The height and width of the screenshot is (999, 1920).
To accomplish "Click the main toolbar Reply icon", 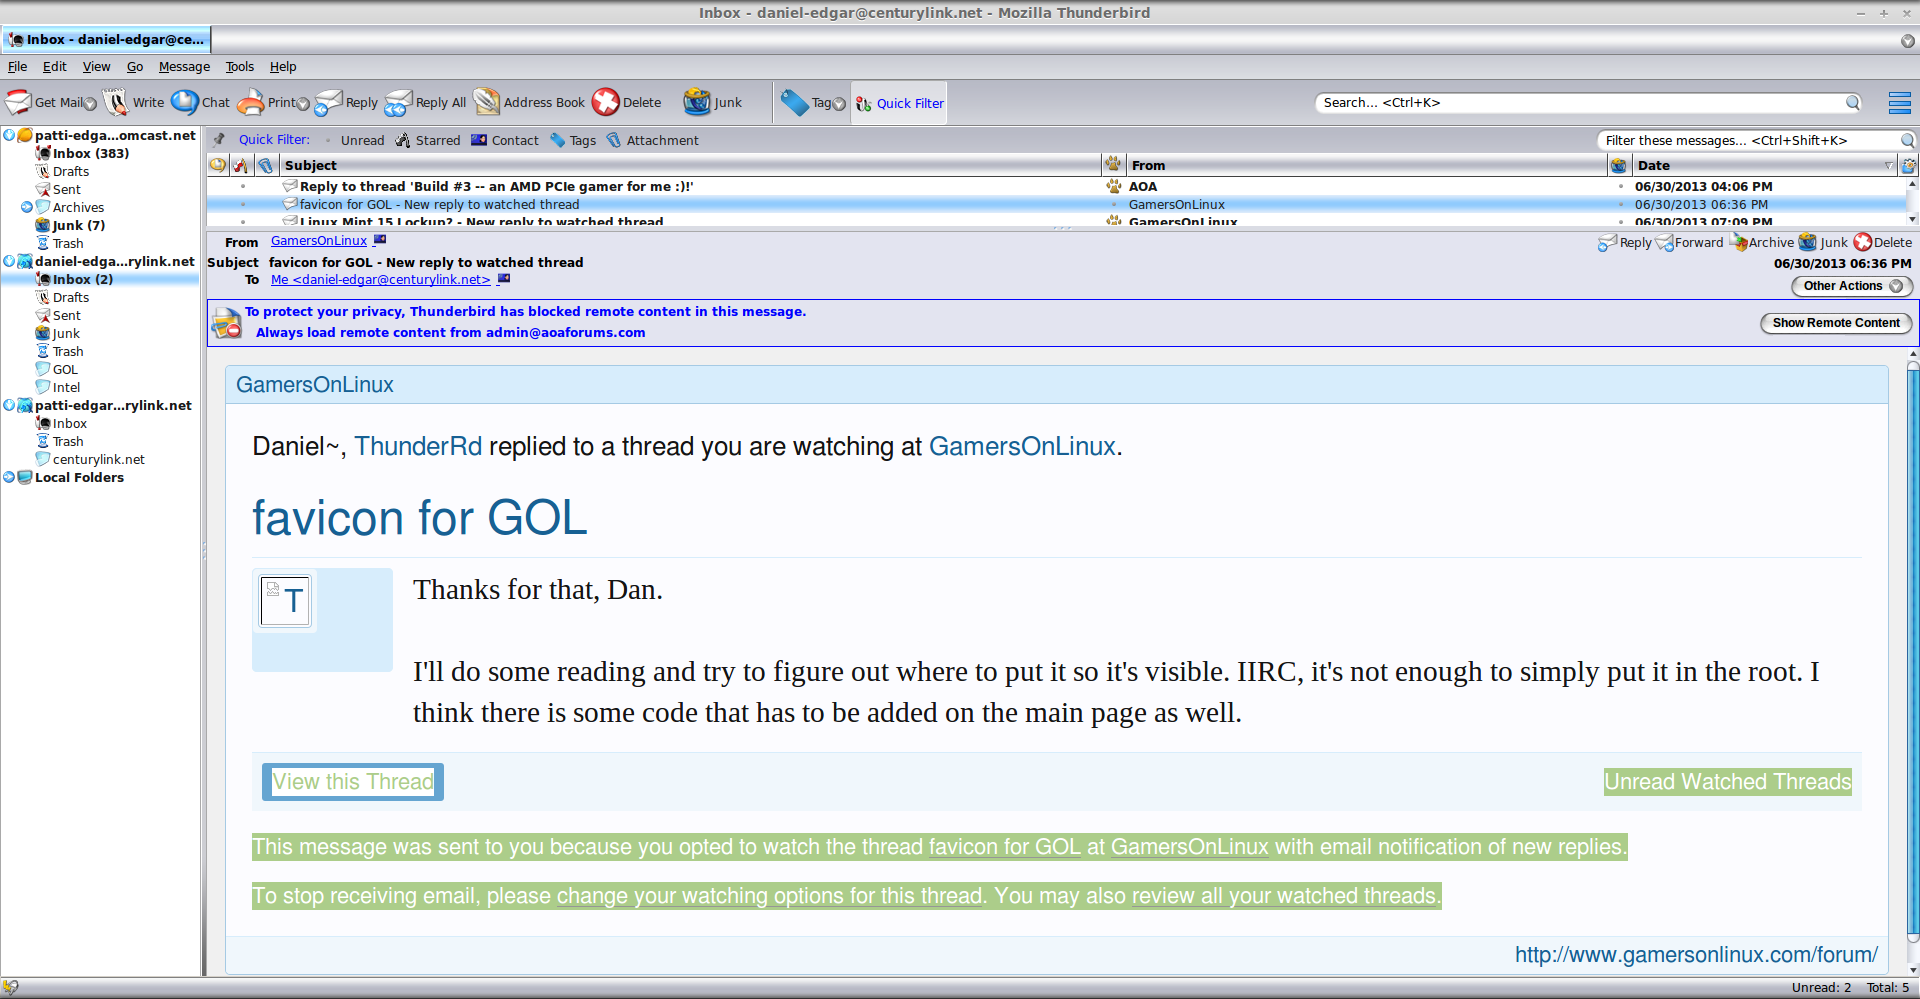I will tap(329, 102).
